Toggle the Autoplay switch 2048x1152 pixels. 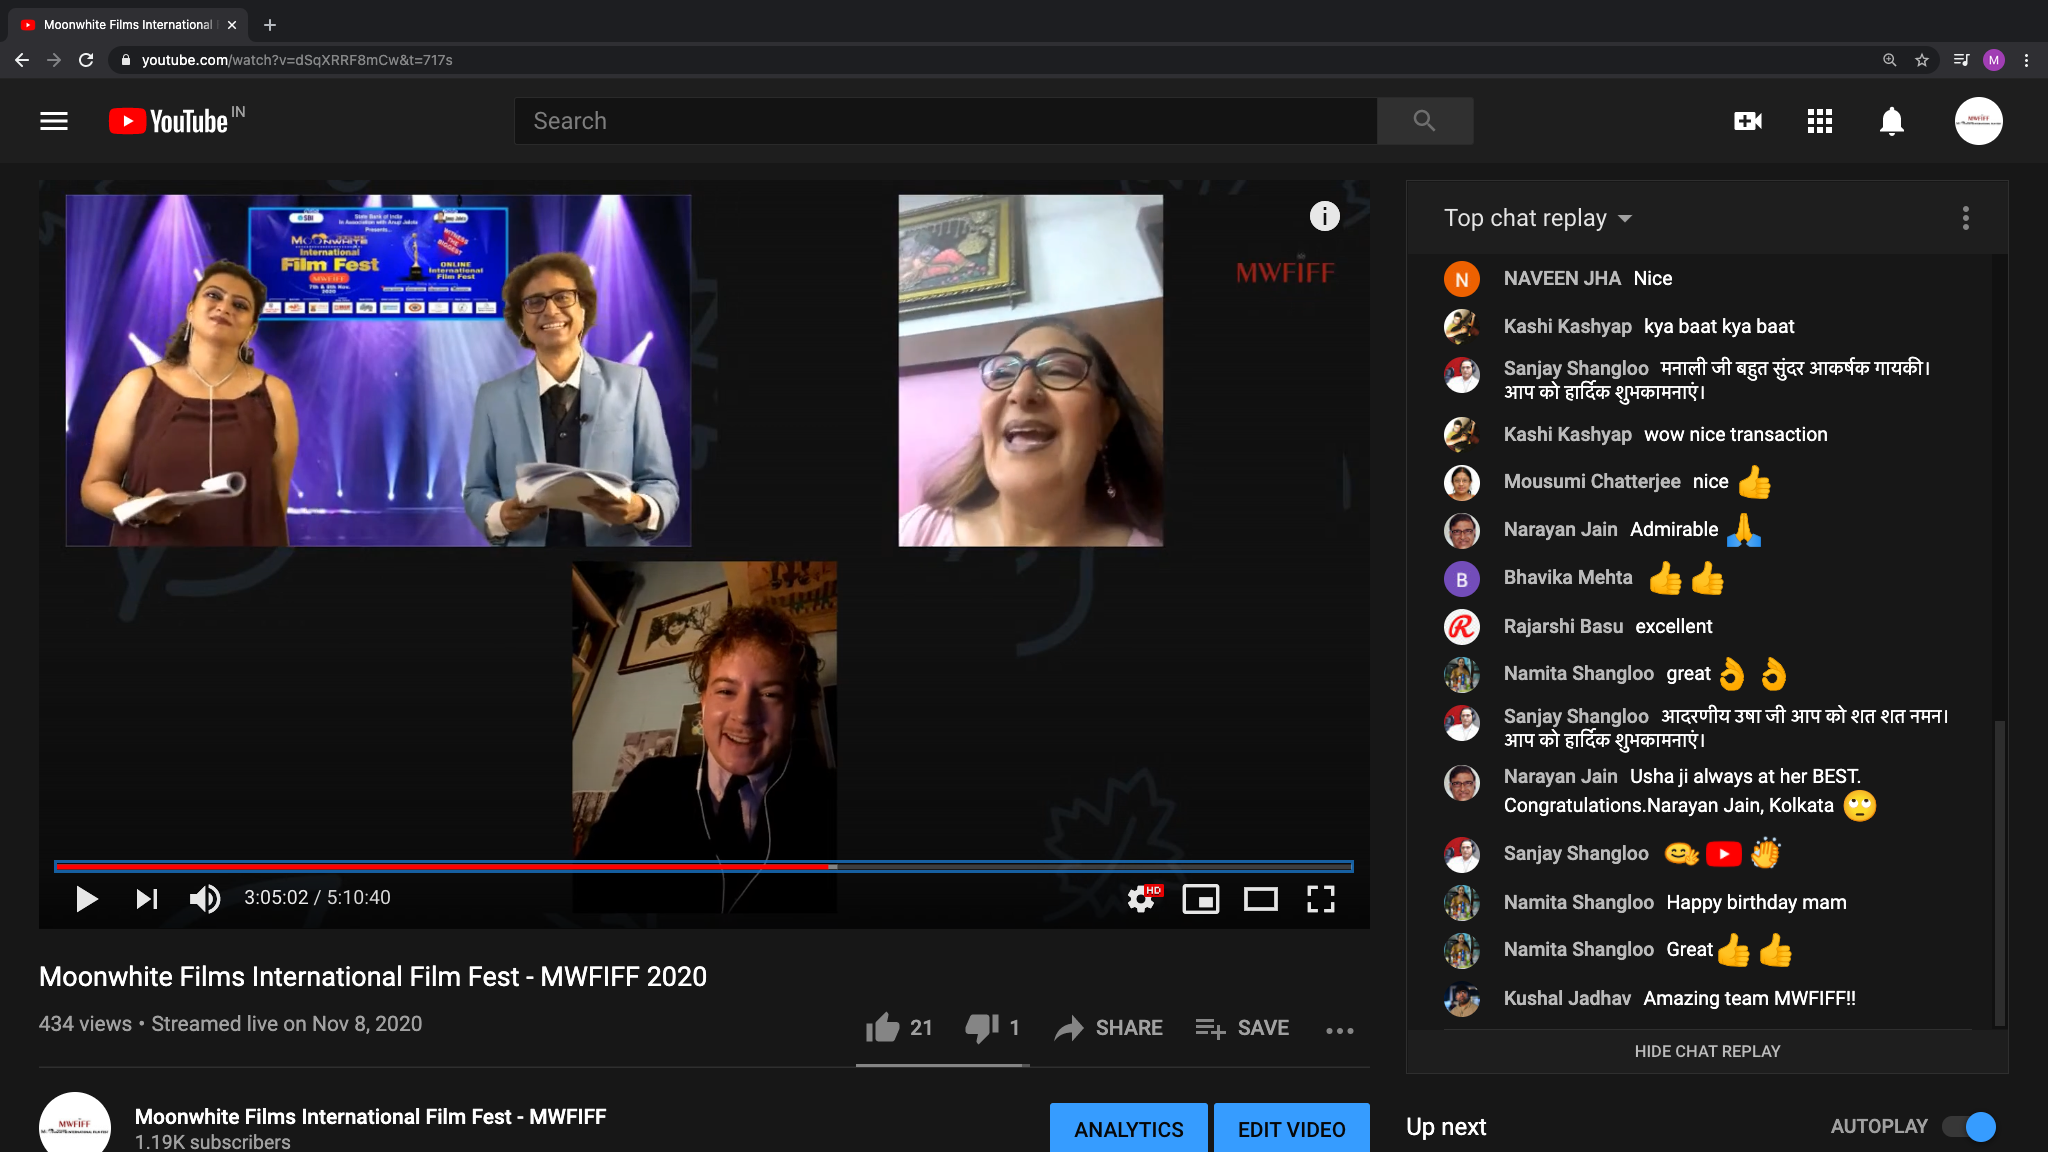1969,1127
